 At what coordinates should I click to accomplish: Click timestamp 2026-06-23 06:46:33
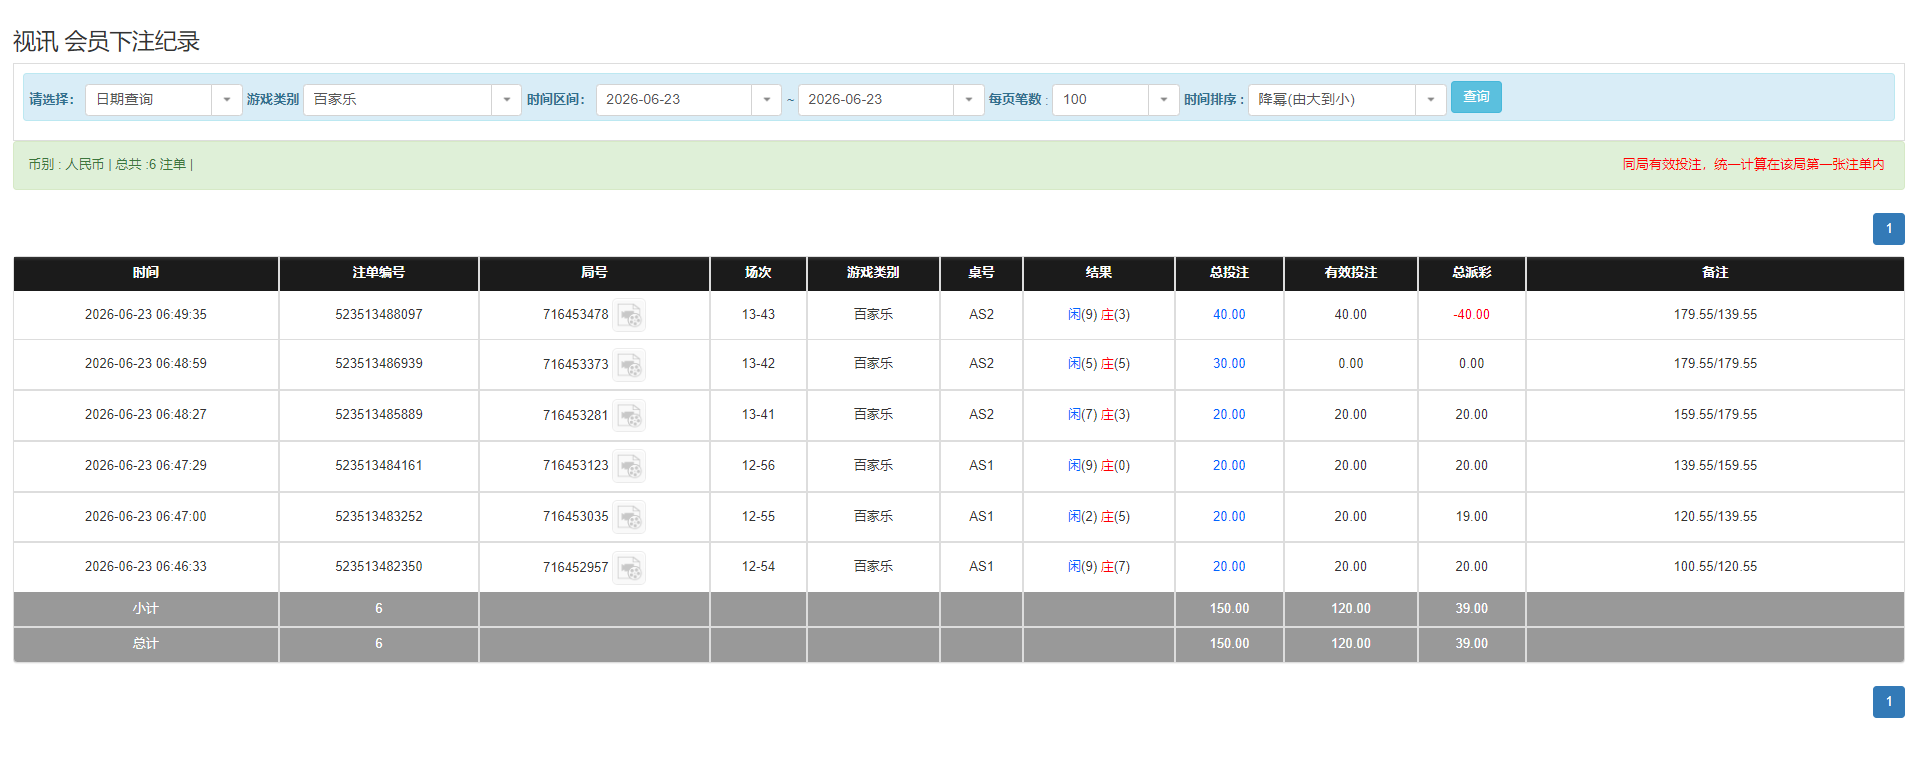146,567
